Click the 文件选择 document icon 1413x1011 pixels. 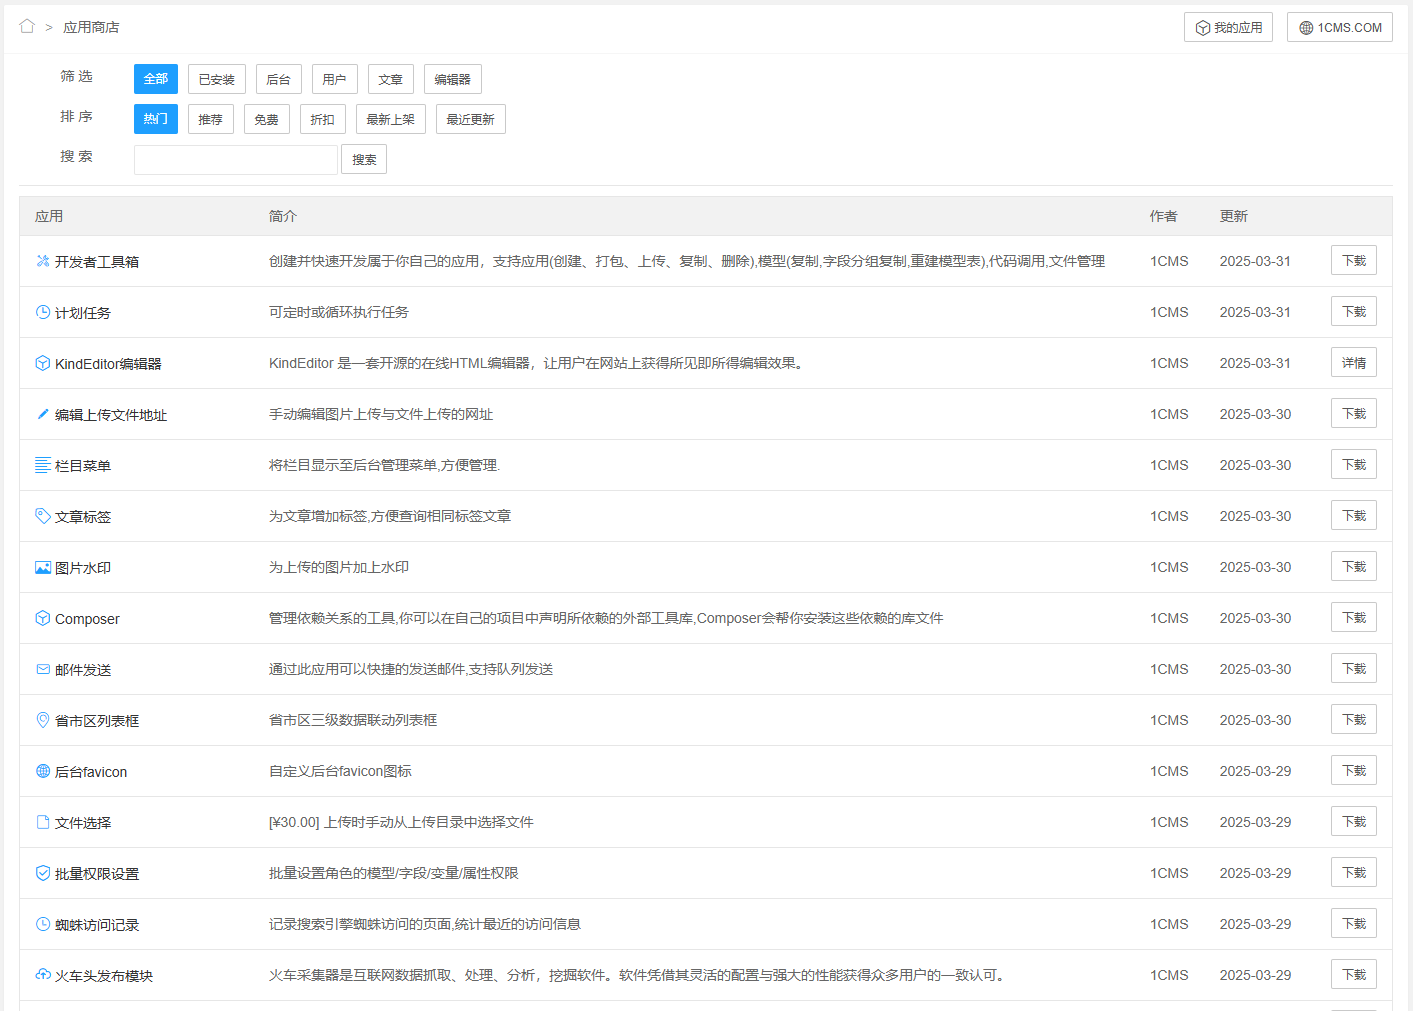tap(43, 822)
